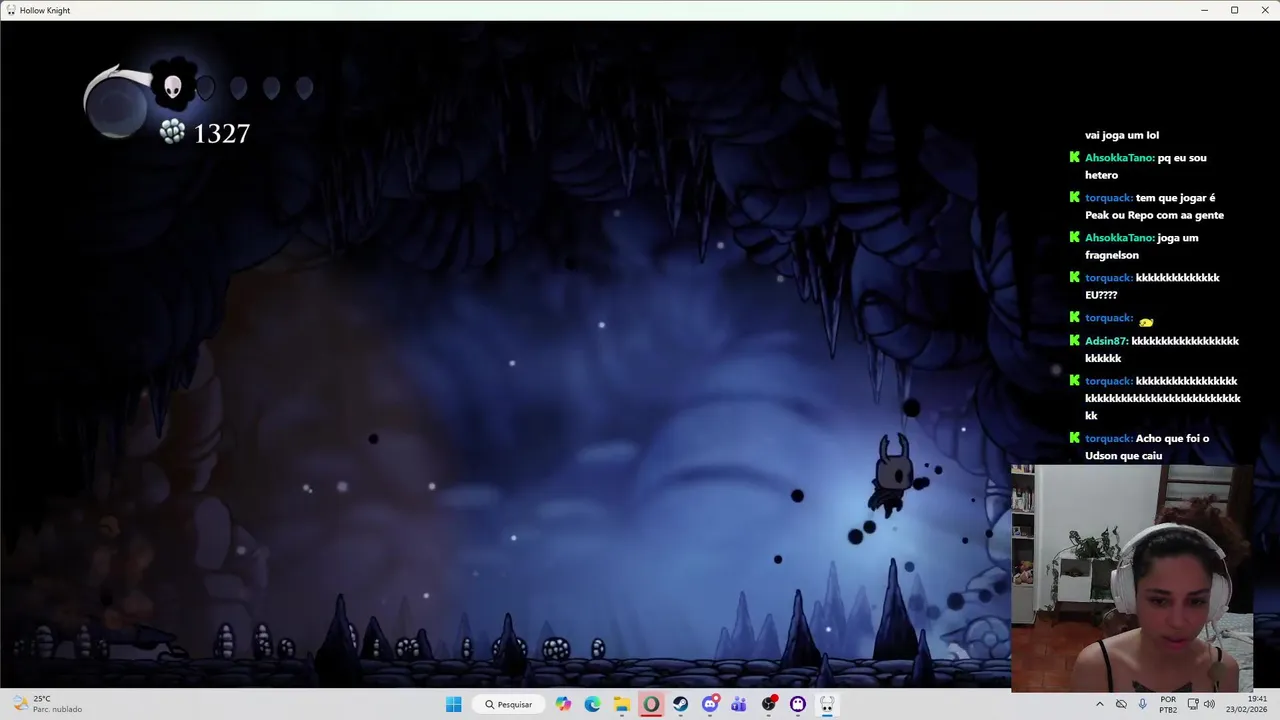Click the microphone tray icon

pos(1142,704)
